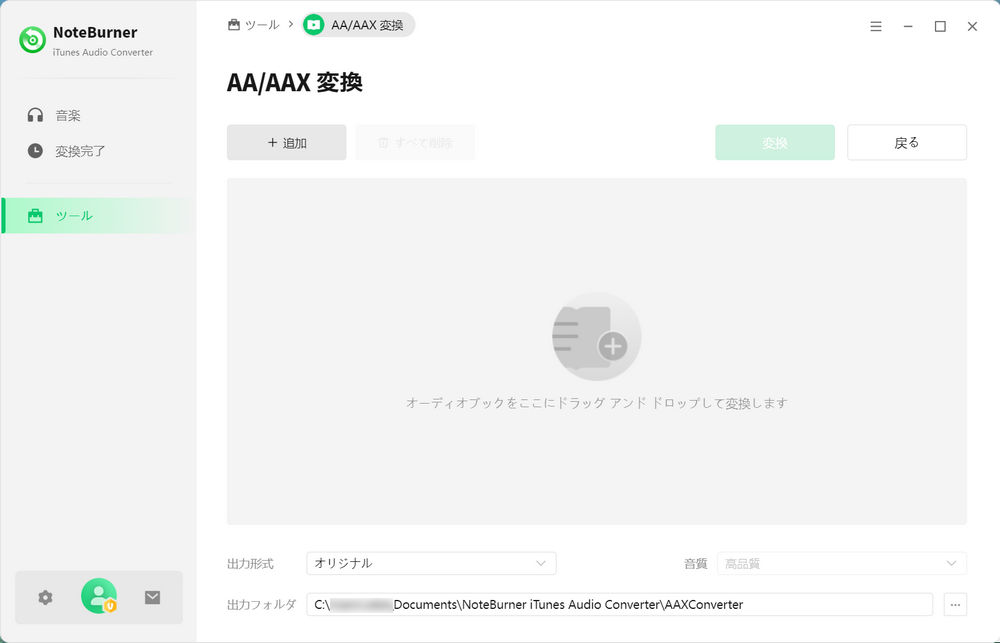Open the hamburger menu at top right
This screenshot has width=1000, height=643.
pyautogui.click(x=875, y=26)
